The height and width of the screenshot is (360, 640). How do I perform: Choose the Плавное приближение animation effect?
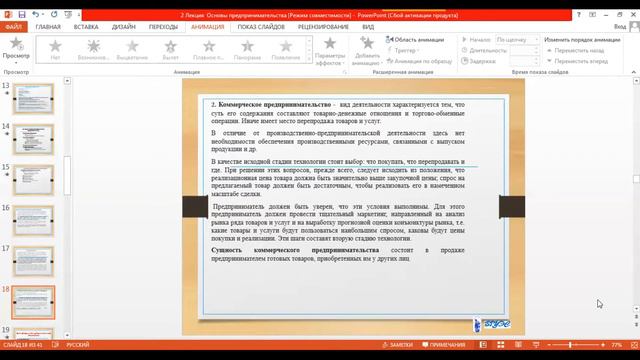(x=209, y=50)
